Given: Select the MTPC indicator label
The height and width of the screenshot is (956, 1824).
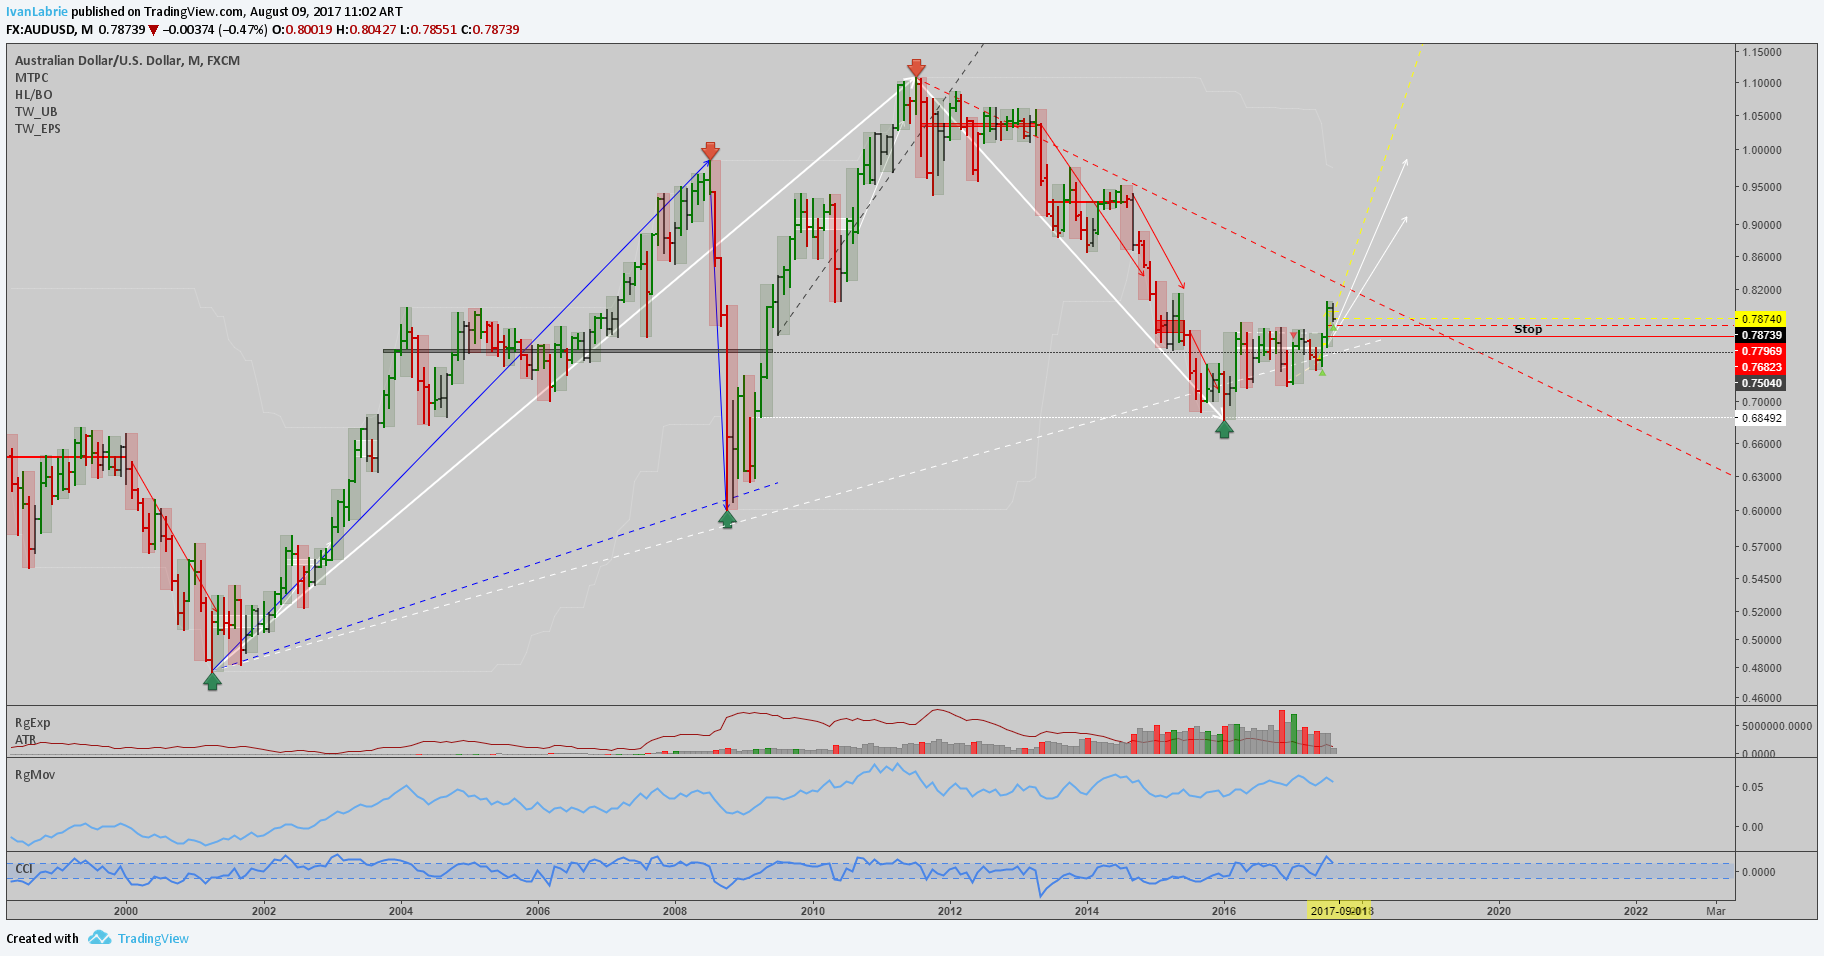Looking at the screenshot, I should pos(31,77).
